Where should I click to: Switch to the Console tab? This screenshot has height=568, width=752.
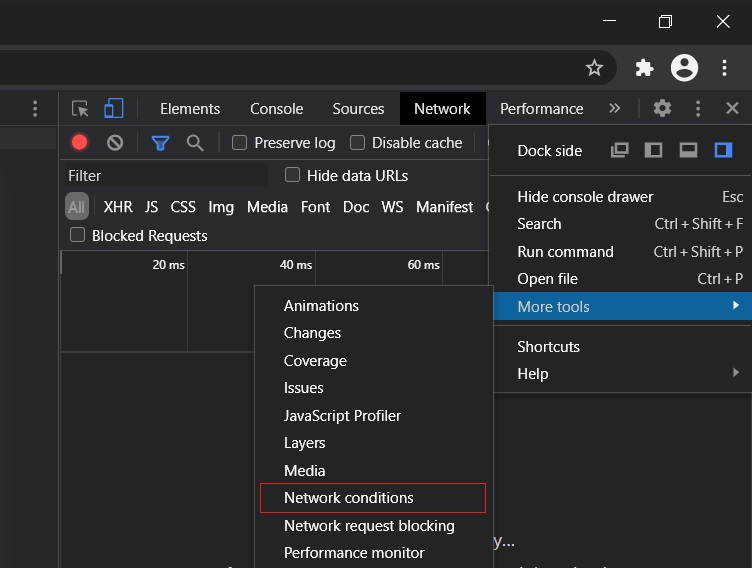(276, 109)
